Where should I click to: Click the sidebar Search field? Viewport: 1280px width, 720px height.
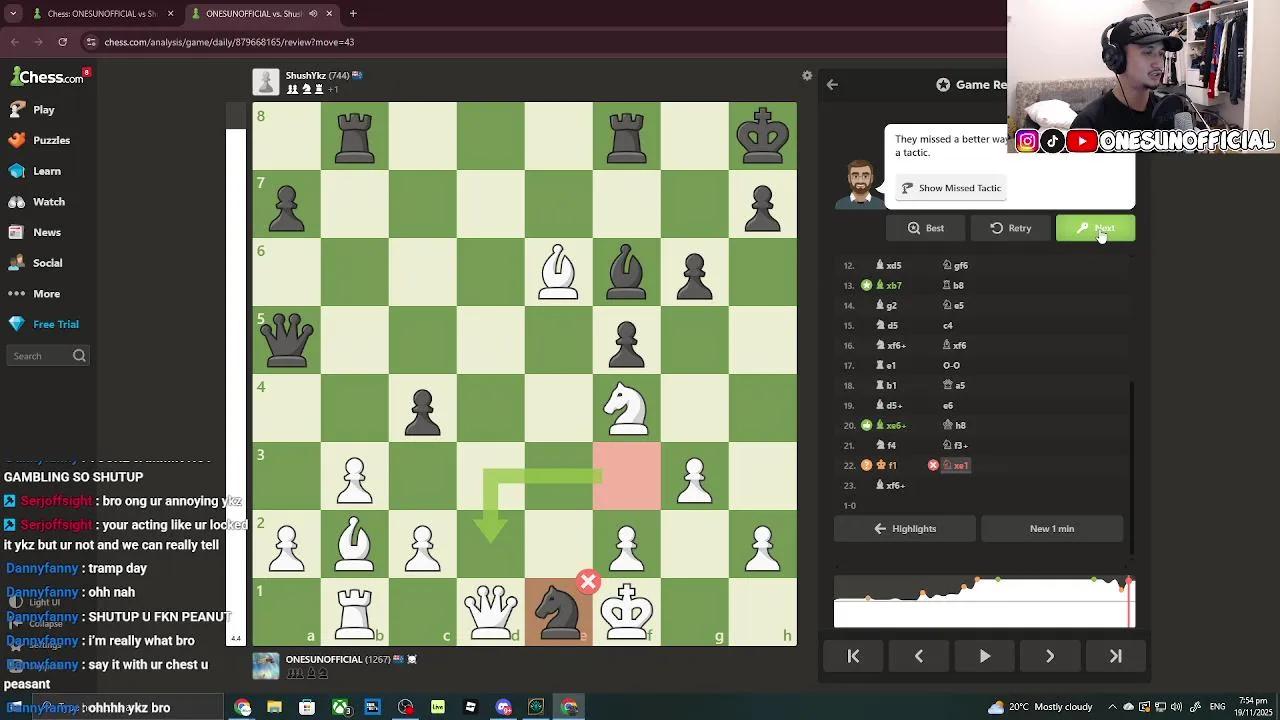coord(40,356)
